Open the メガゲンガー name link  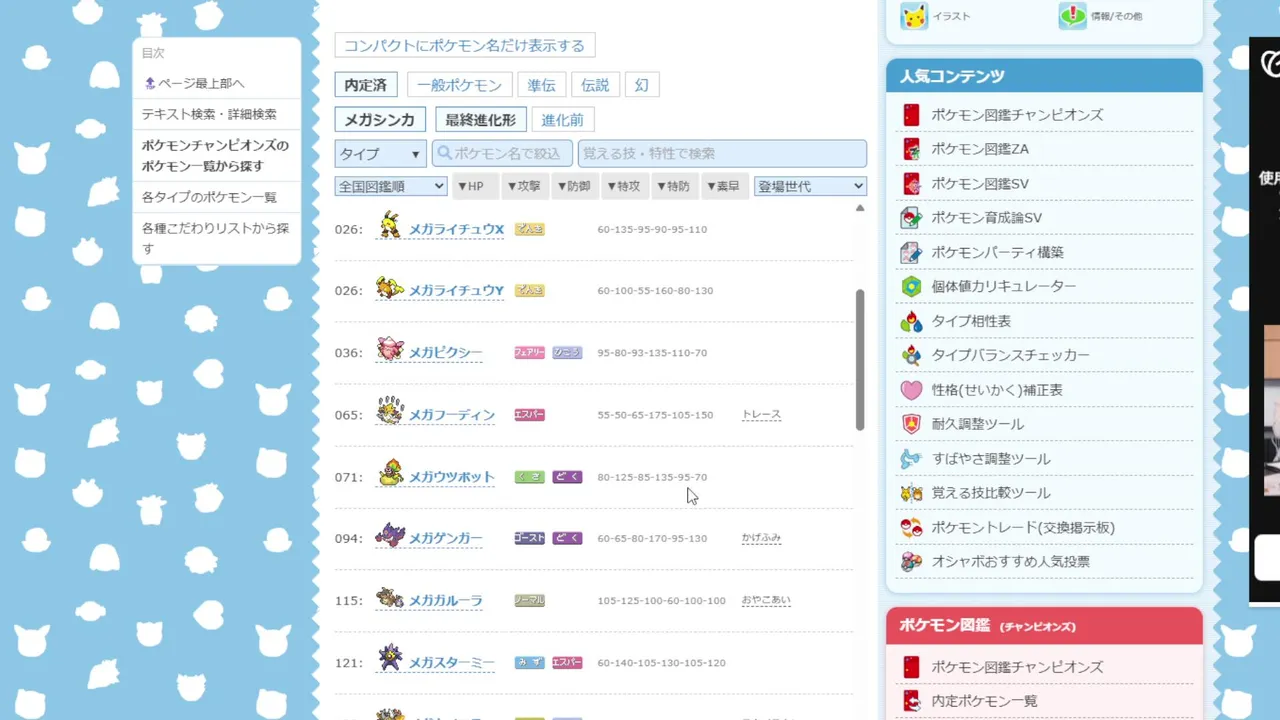[x=445, y=538]
